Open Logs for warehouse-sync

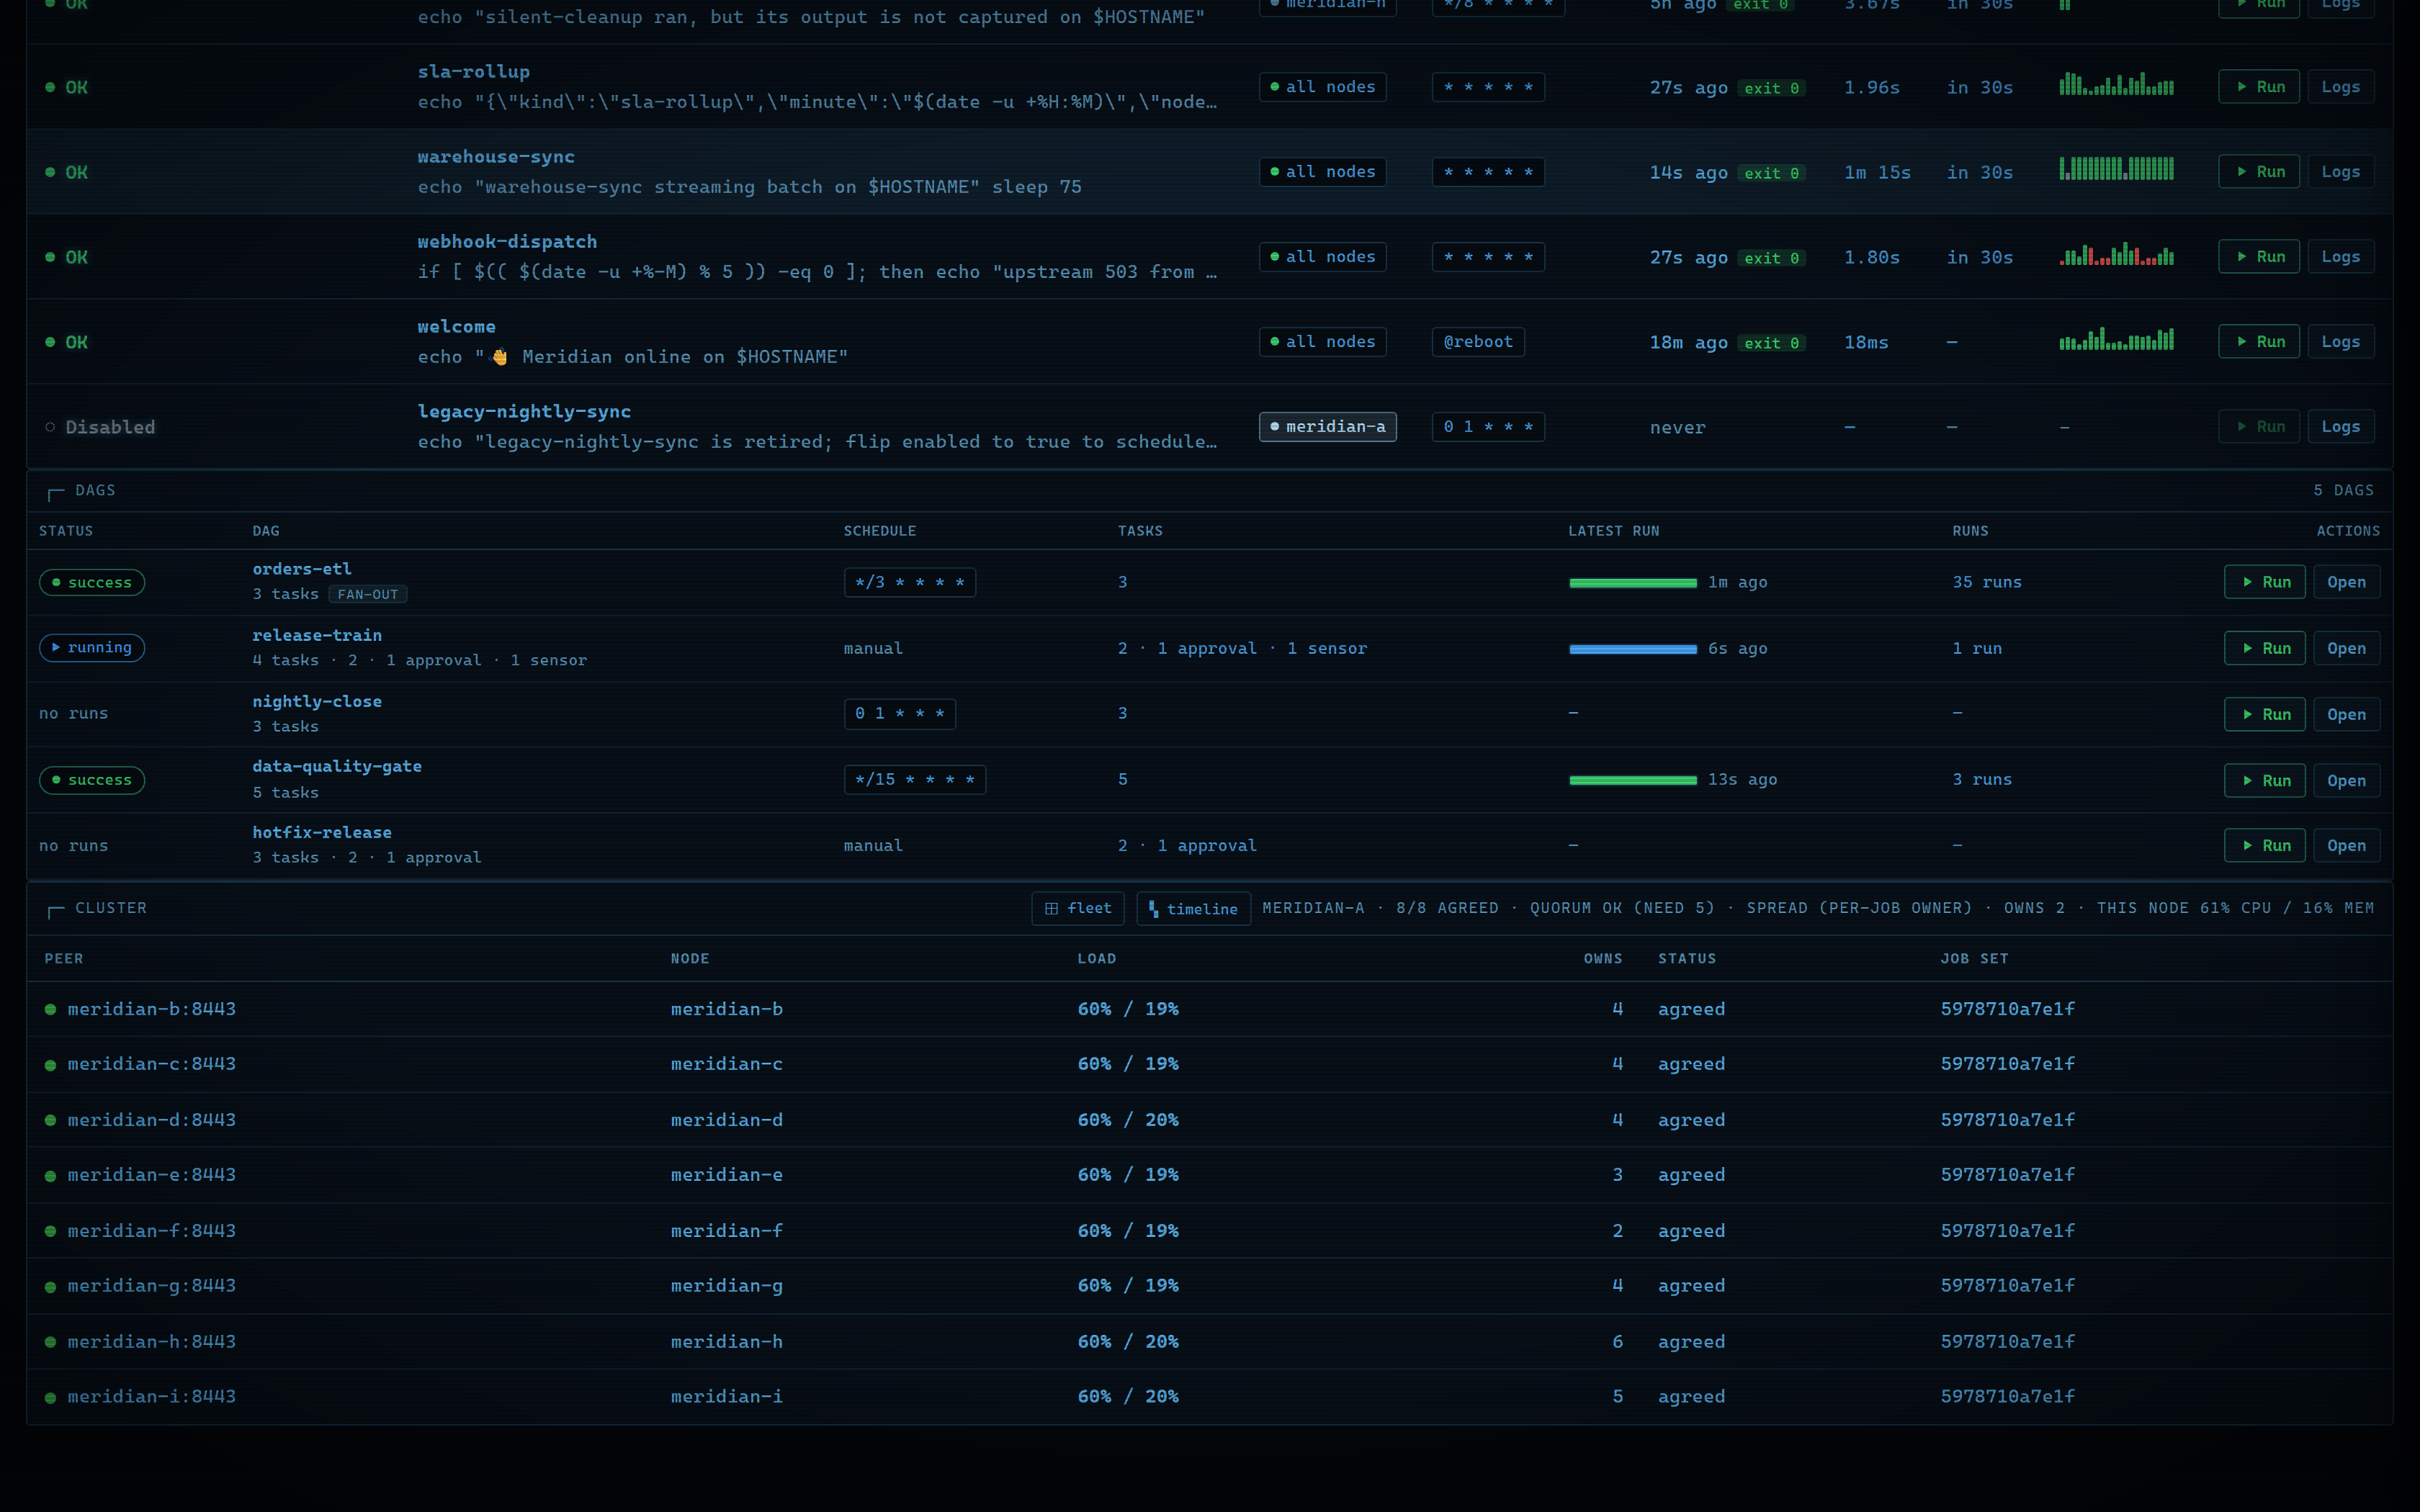click(x=2340, y=172)
